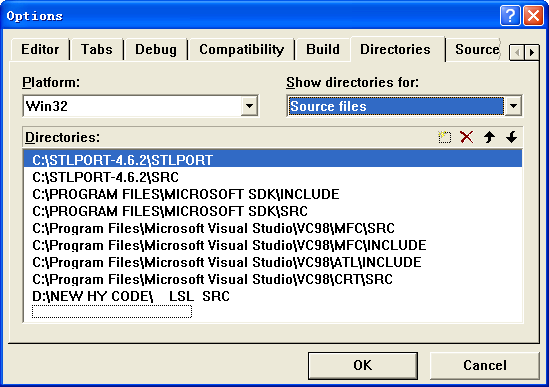Click the OK button
549x387 pixels.
pos(363,365)
